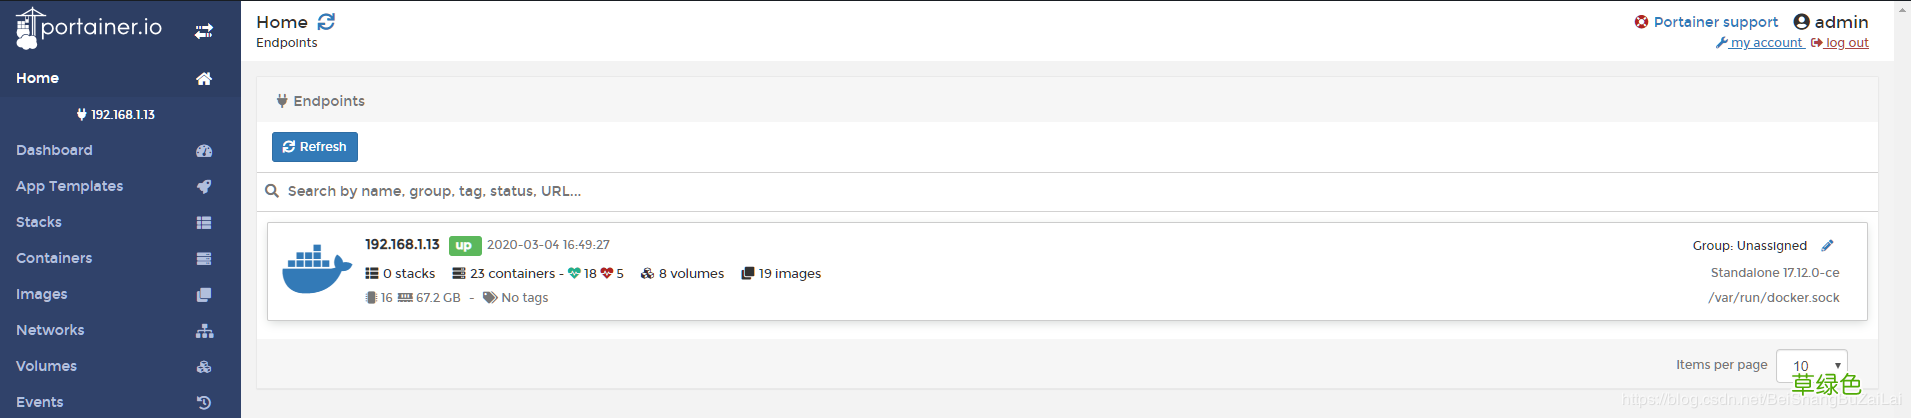1911x418 pixels.
Task: Click the Events history icon
Action: 204,403
